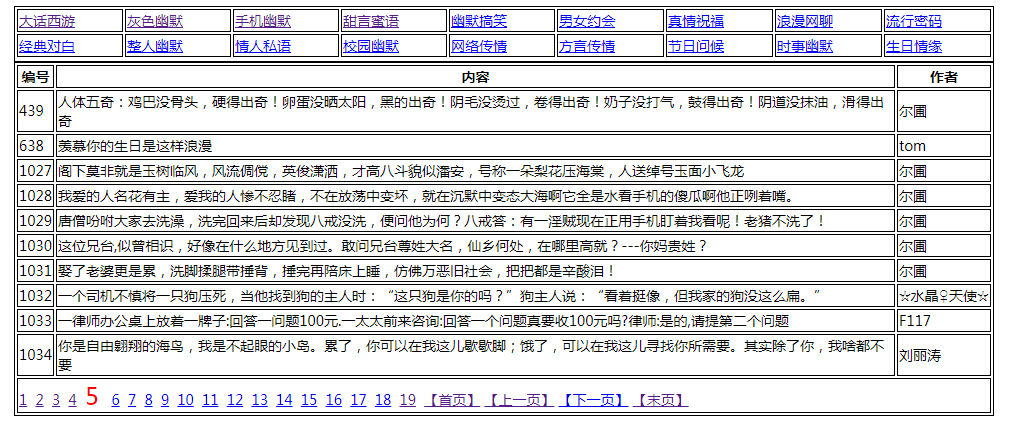Open the 经典对白 category
Screen dimensions: 1023x423
46,45
